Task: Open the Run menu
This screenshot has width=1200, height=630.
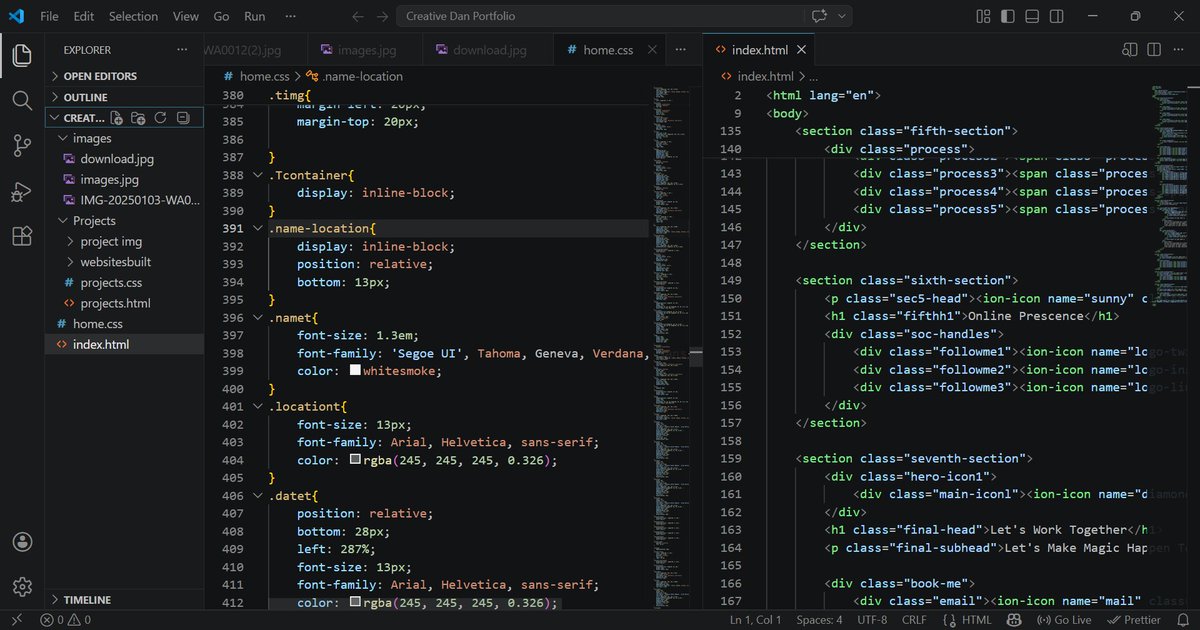Action: (255, 17)
